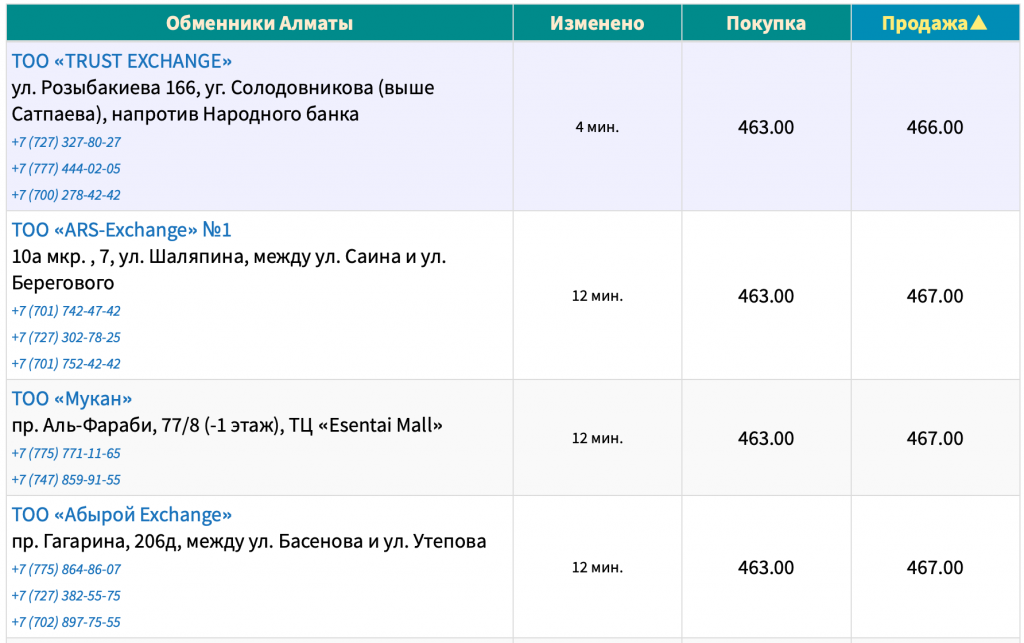This screenshot has height=643, width=1024.
Task: Click phone number +7 (727) 382-55-75
Action: pos(66,595)
